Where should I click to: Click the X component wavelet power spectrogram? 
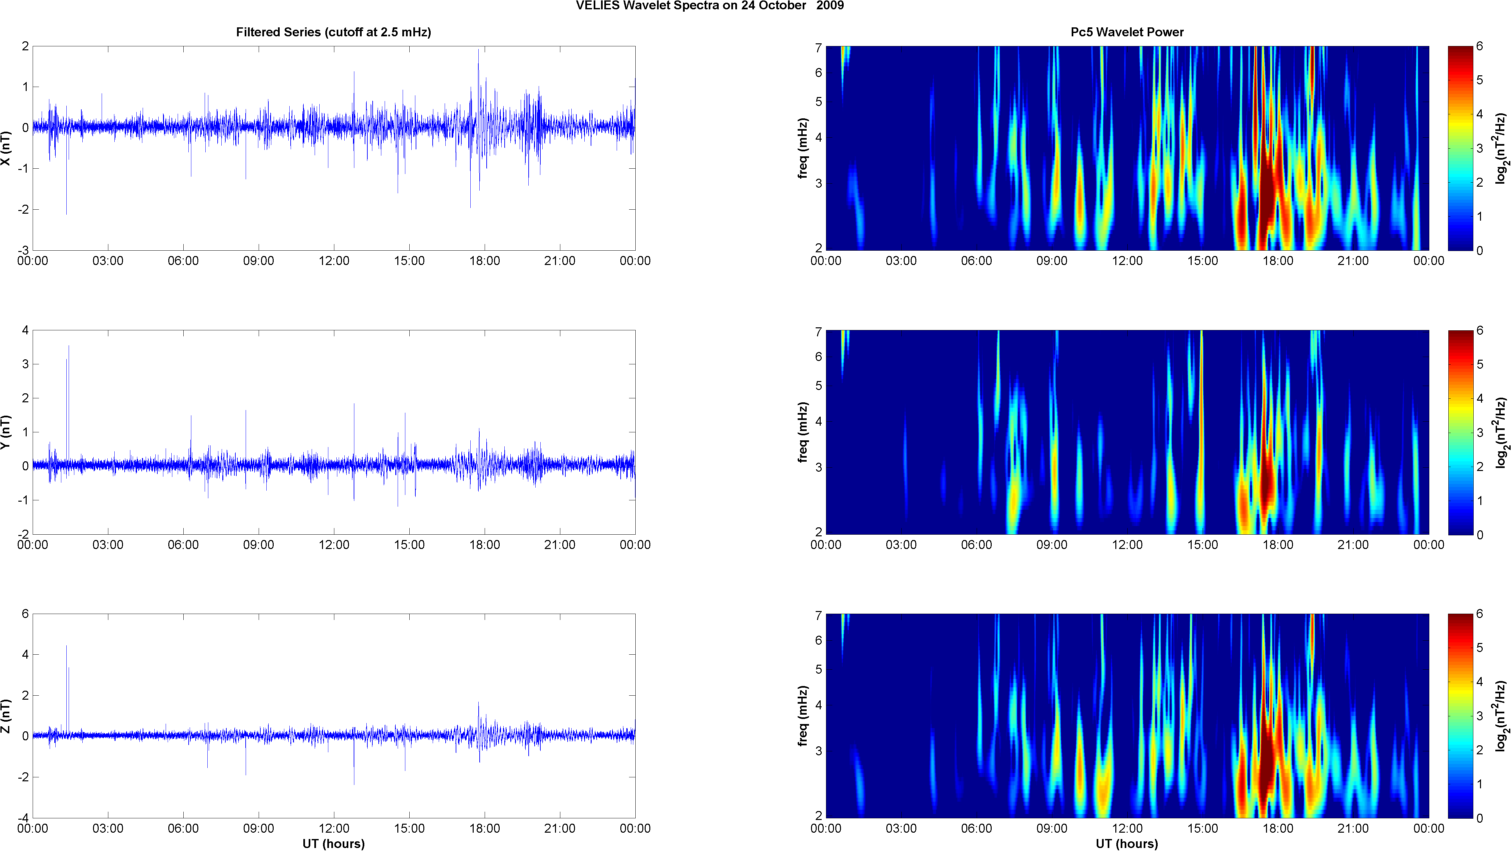pyautogui.click(x=1127, y=148)
